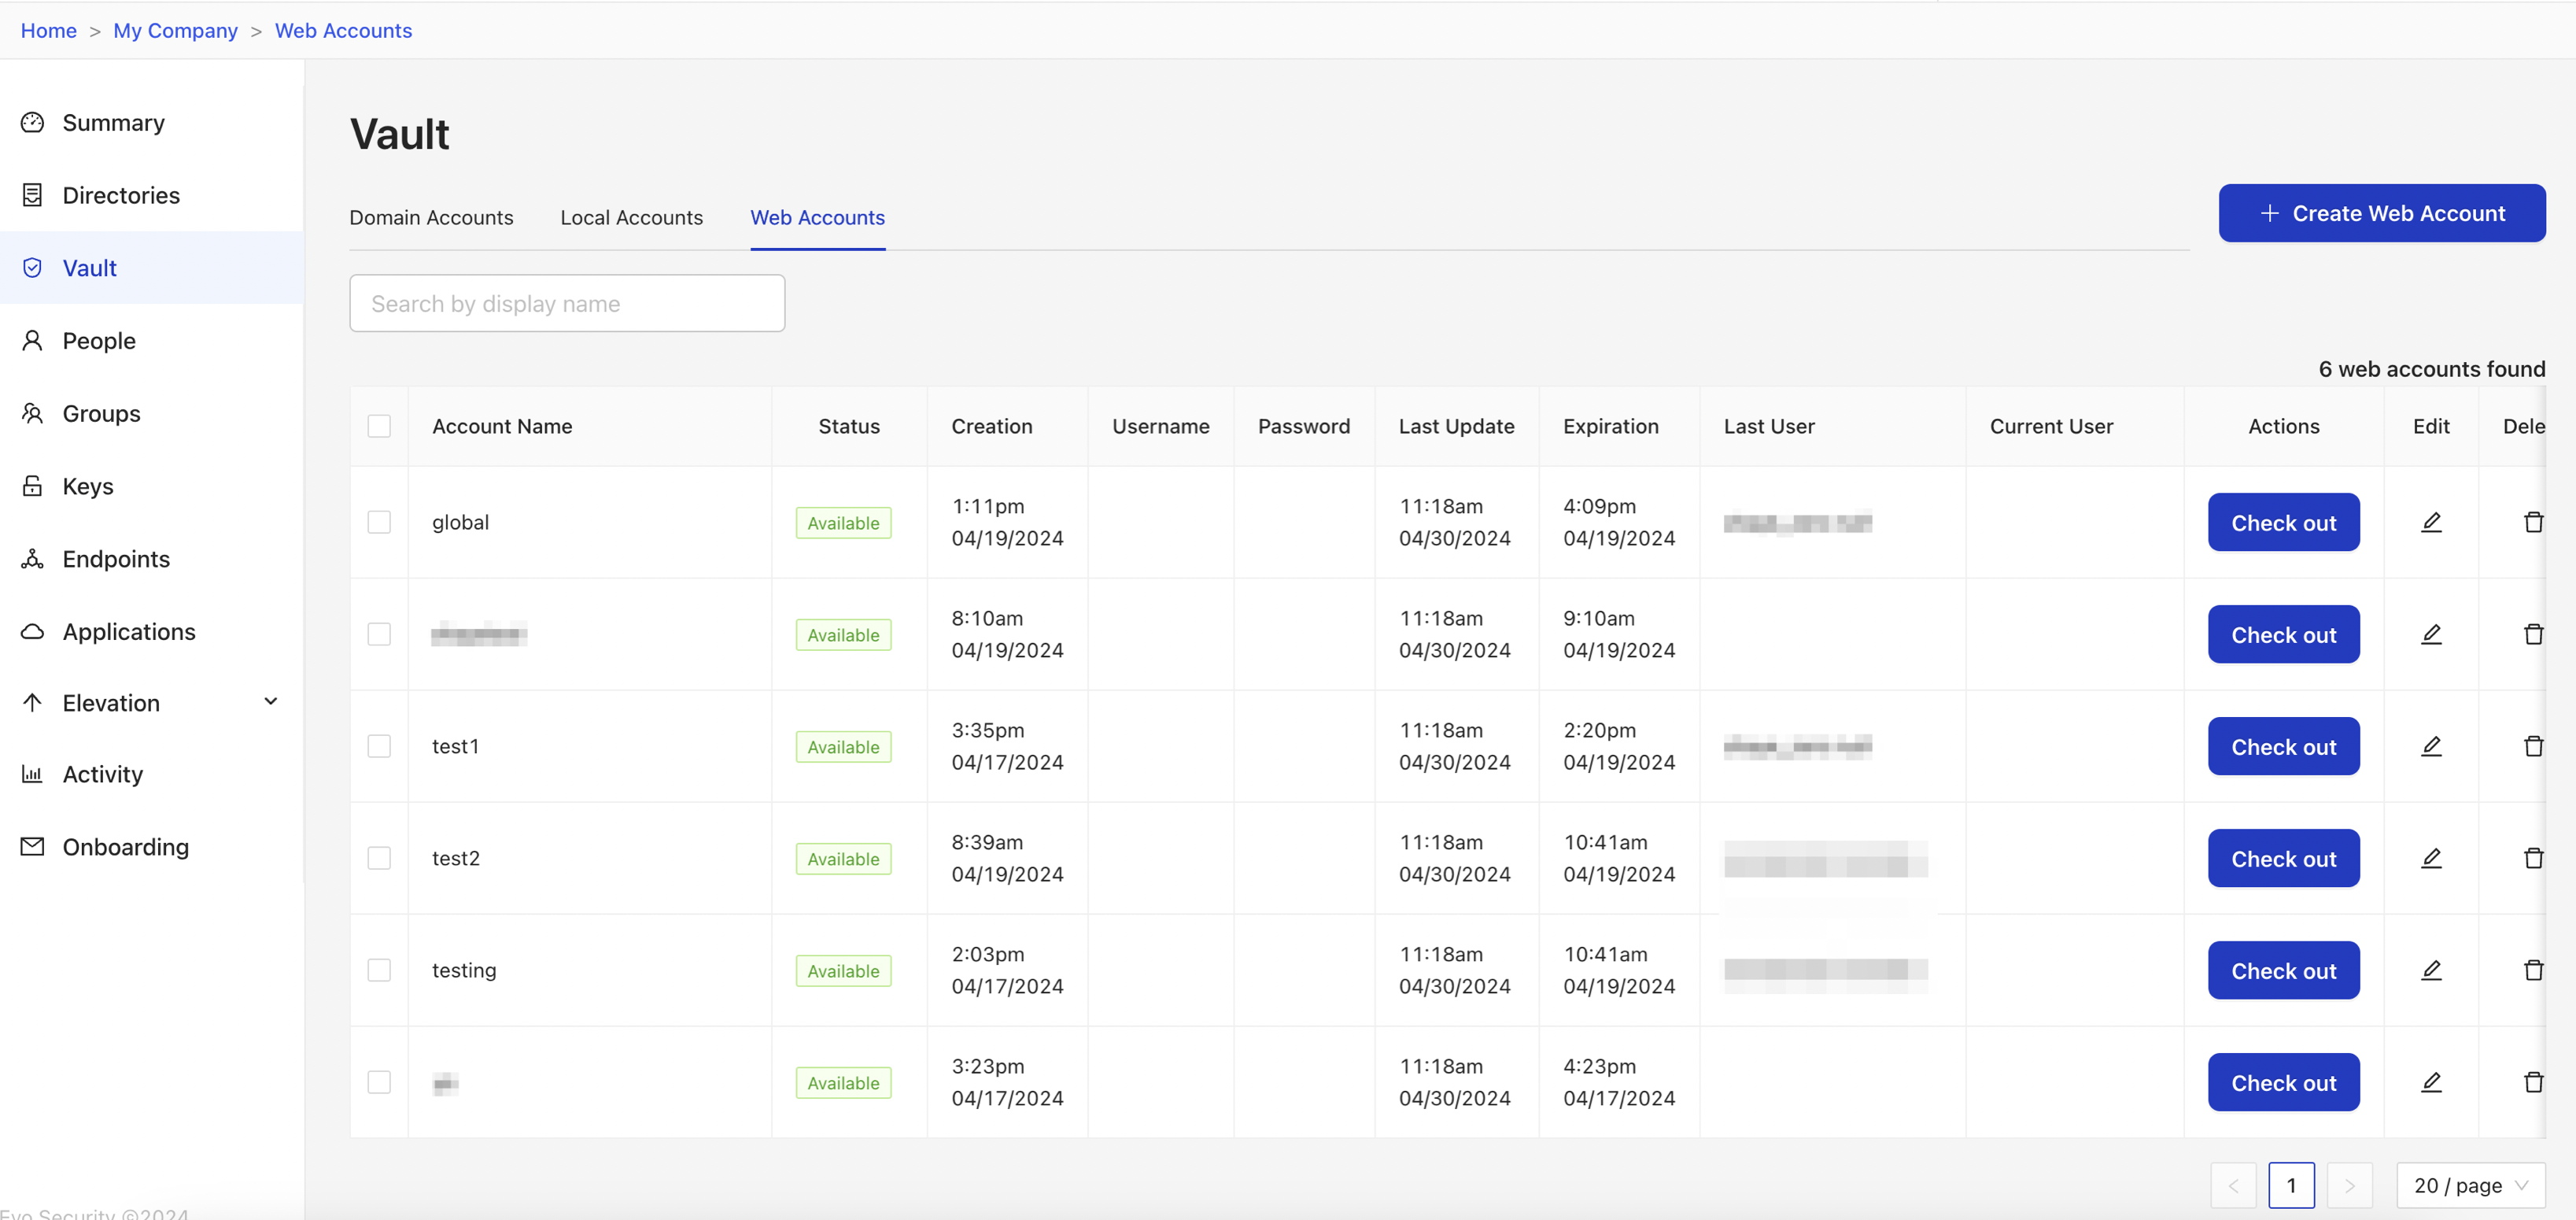Click next page arrow in pagination
The width and height of the screenshot is (2576, 1220).
tap(2349, 1185)
